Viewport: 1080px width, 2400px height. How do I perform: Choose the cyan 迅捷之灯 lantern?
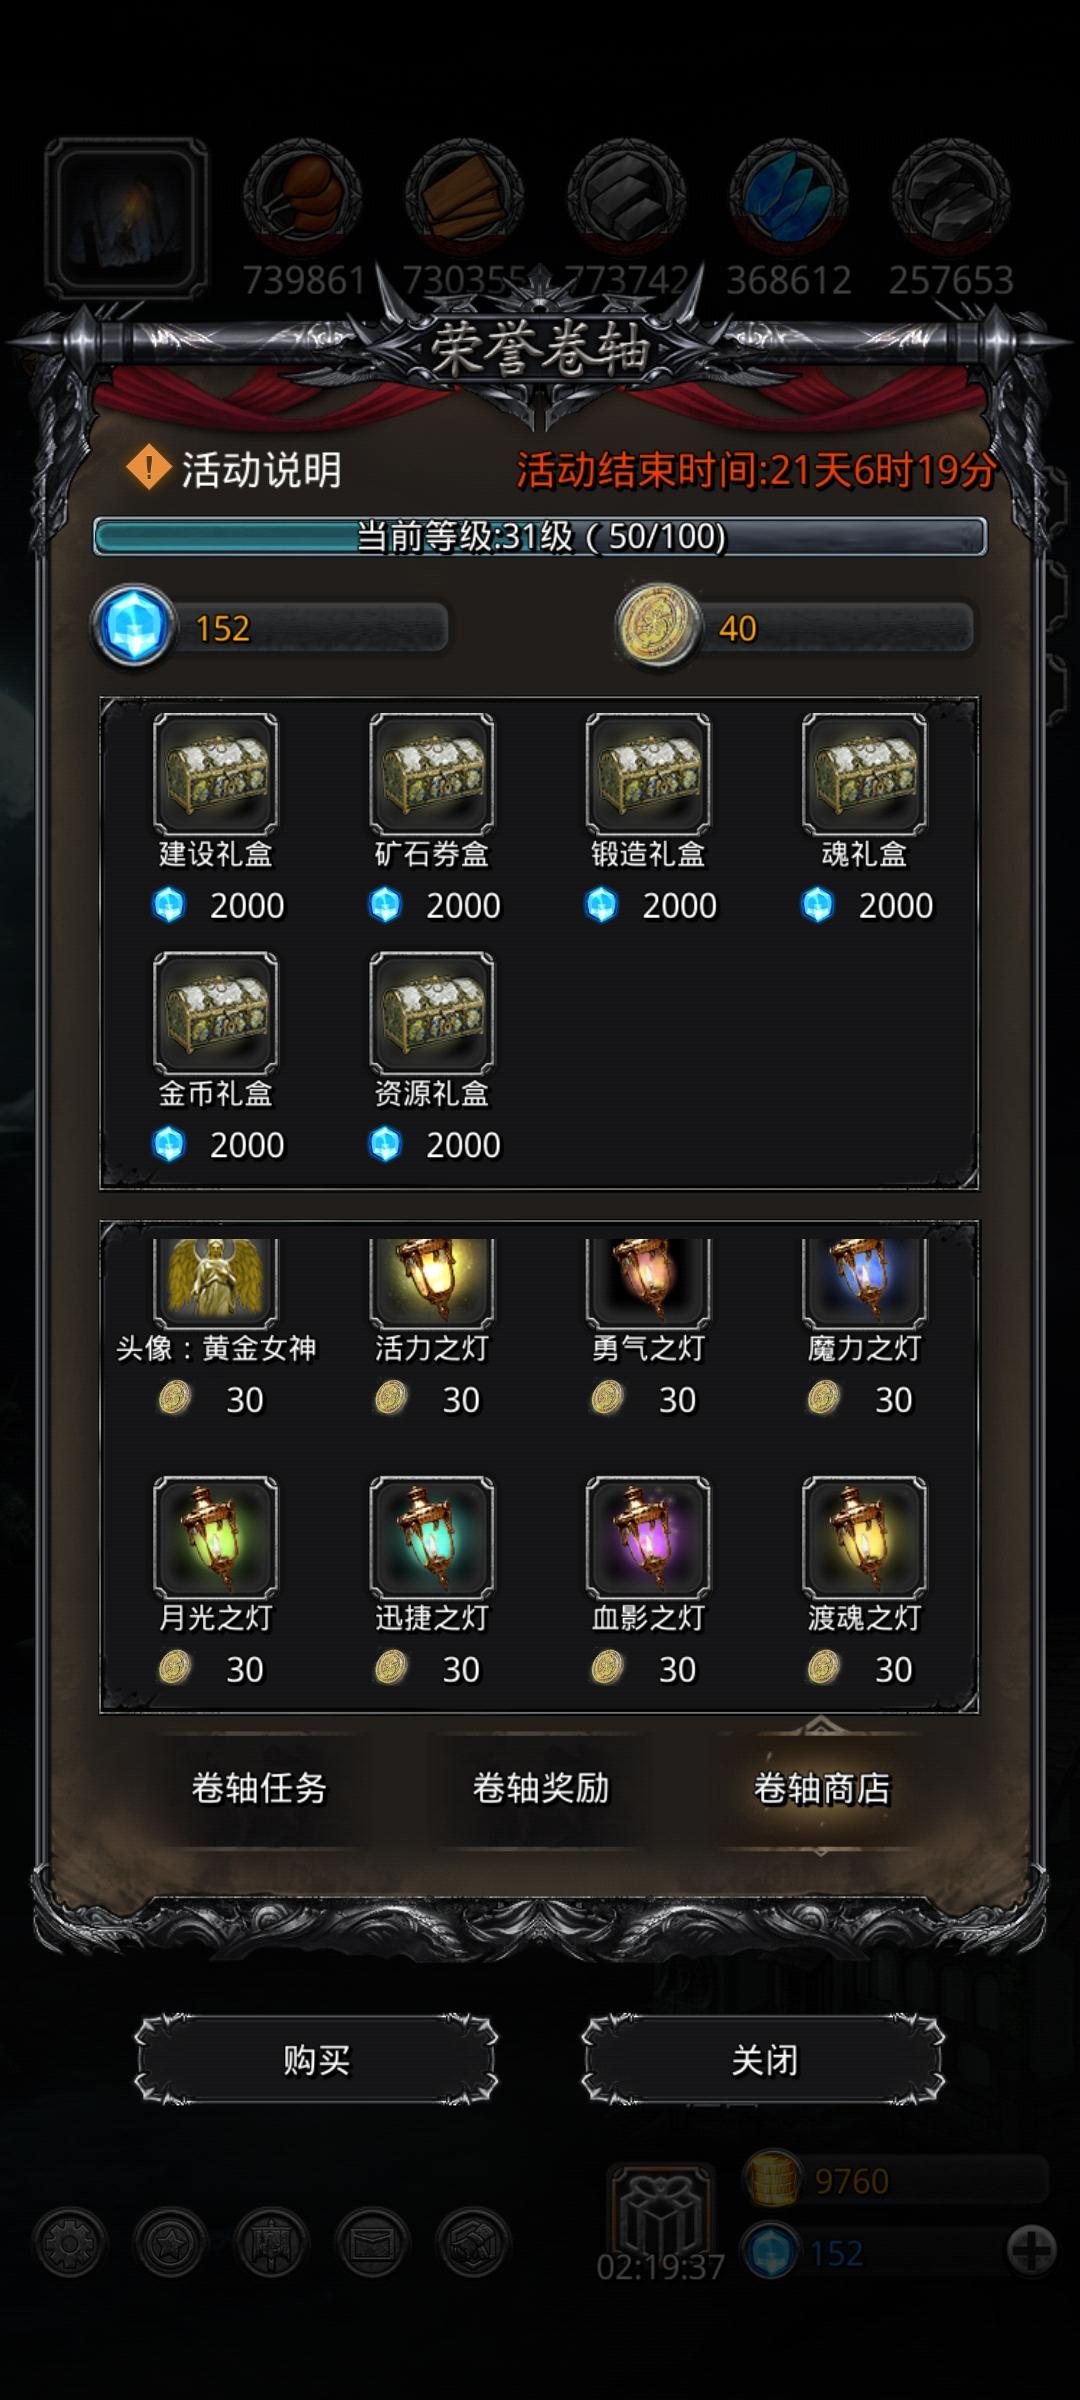[x=431, y=1537]
